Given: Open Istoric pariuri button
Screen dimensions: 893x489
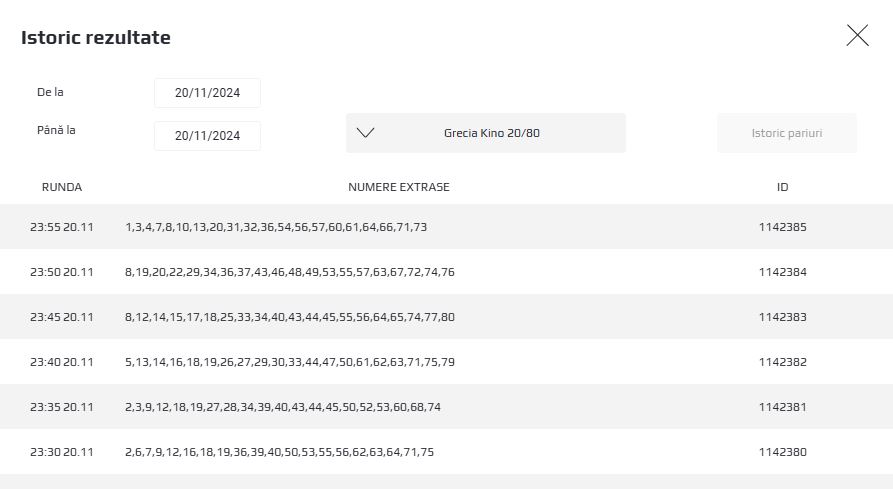Looking at the screenshot, I should coord(787,133).
